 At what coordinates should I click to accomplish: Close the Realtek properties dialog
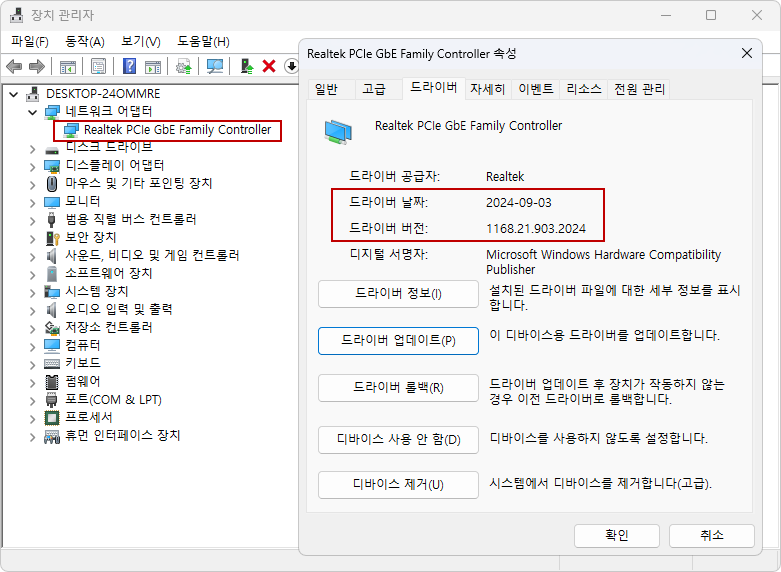(747, 53)
